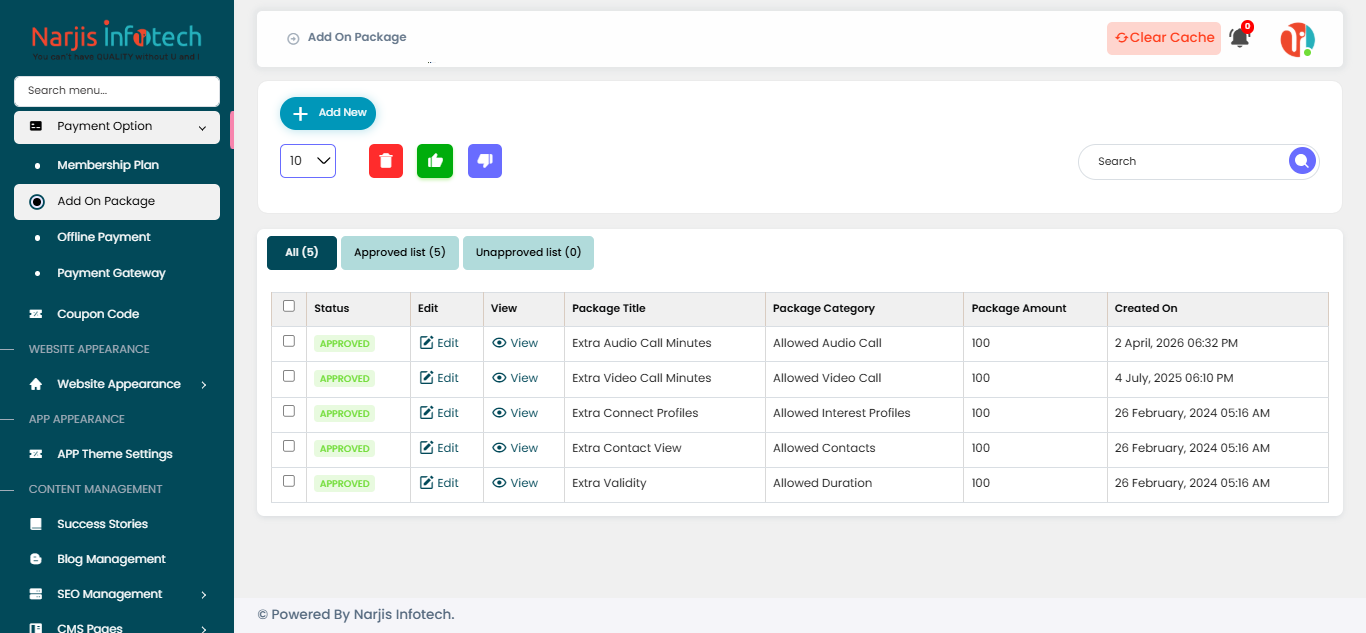
Task: Click edit icon for Extra Video Call Minutes
Action: click(426, 378)
